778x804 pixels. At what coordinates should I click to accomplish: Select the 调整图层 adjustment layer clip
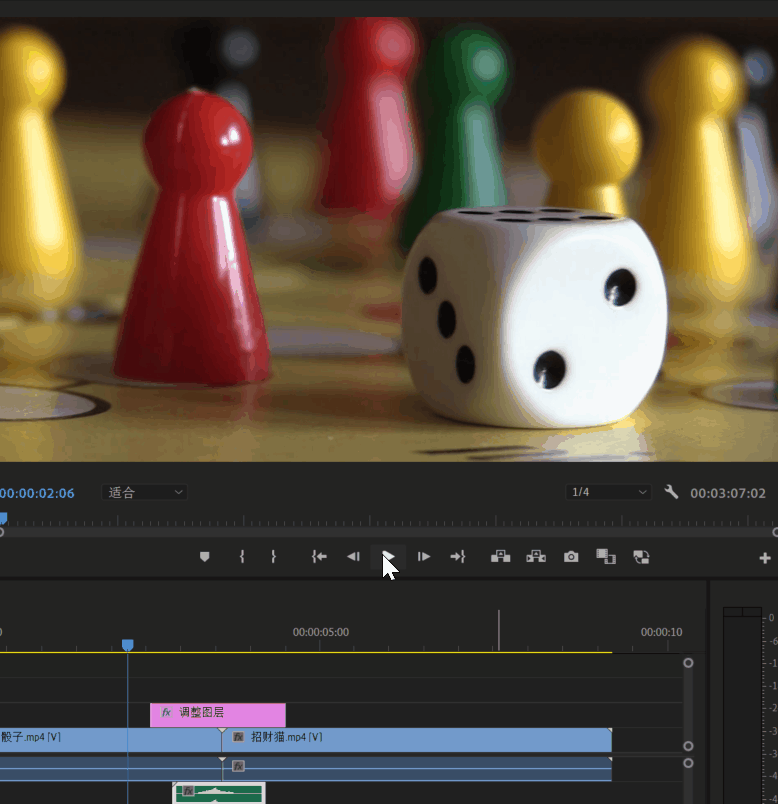click(x=218, y=715)
